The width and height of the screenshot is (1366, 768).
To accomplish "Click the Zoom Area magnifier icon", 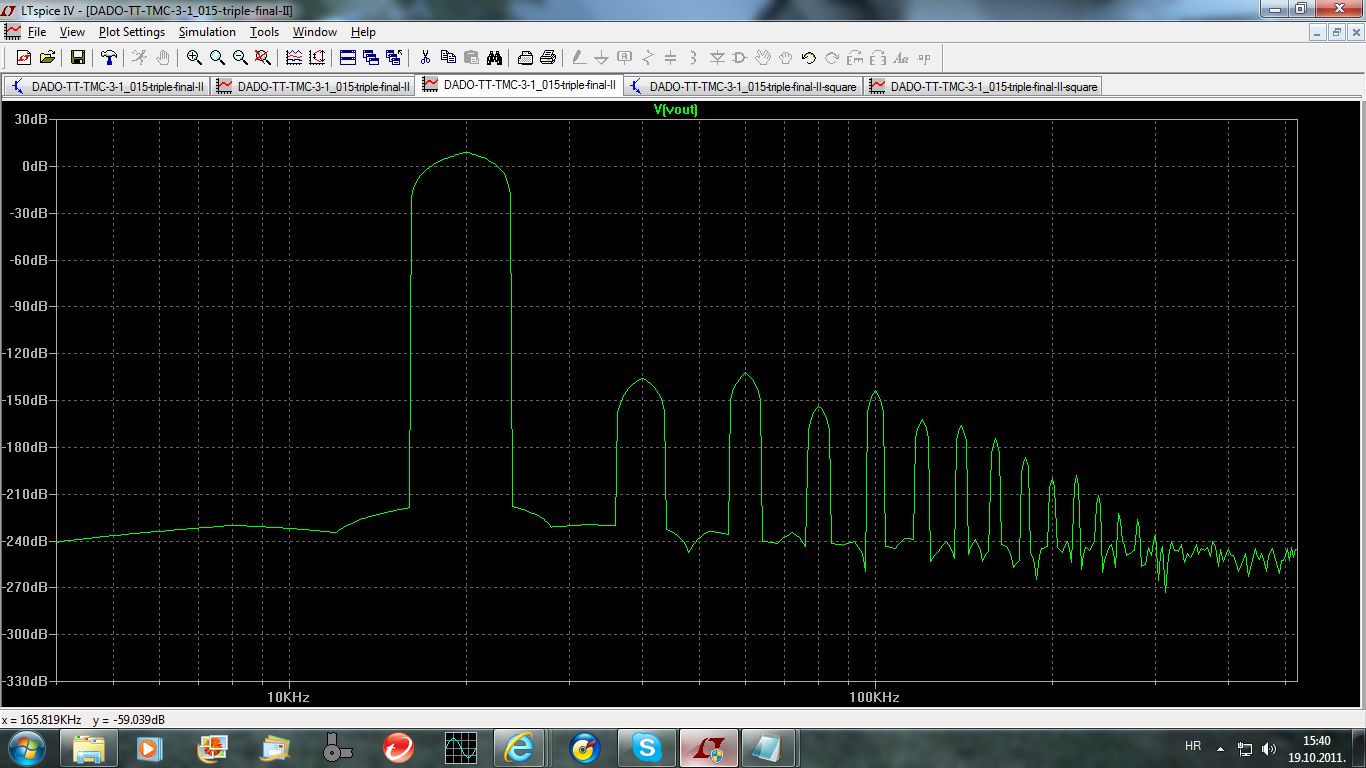I will [x=217, y=58].
